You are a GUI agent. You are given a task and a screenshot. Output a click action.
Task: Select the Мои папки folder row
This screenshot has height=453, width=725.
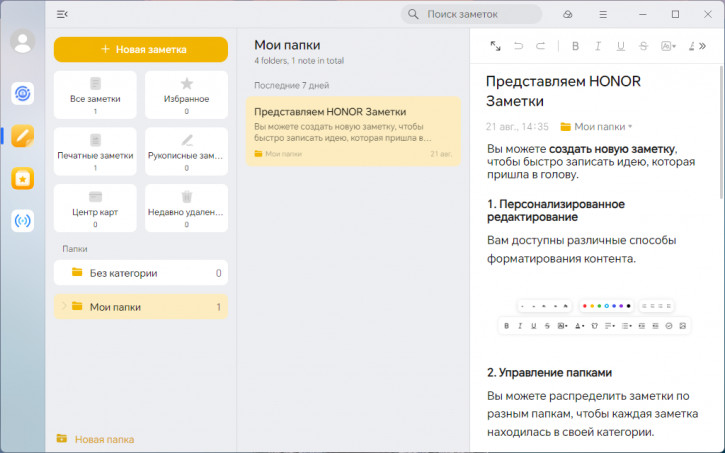tap(141, 307)
